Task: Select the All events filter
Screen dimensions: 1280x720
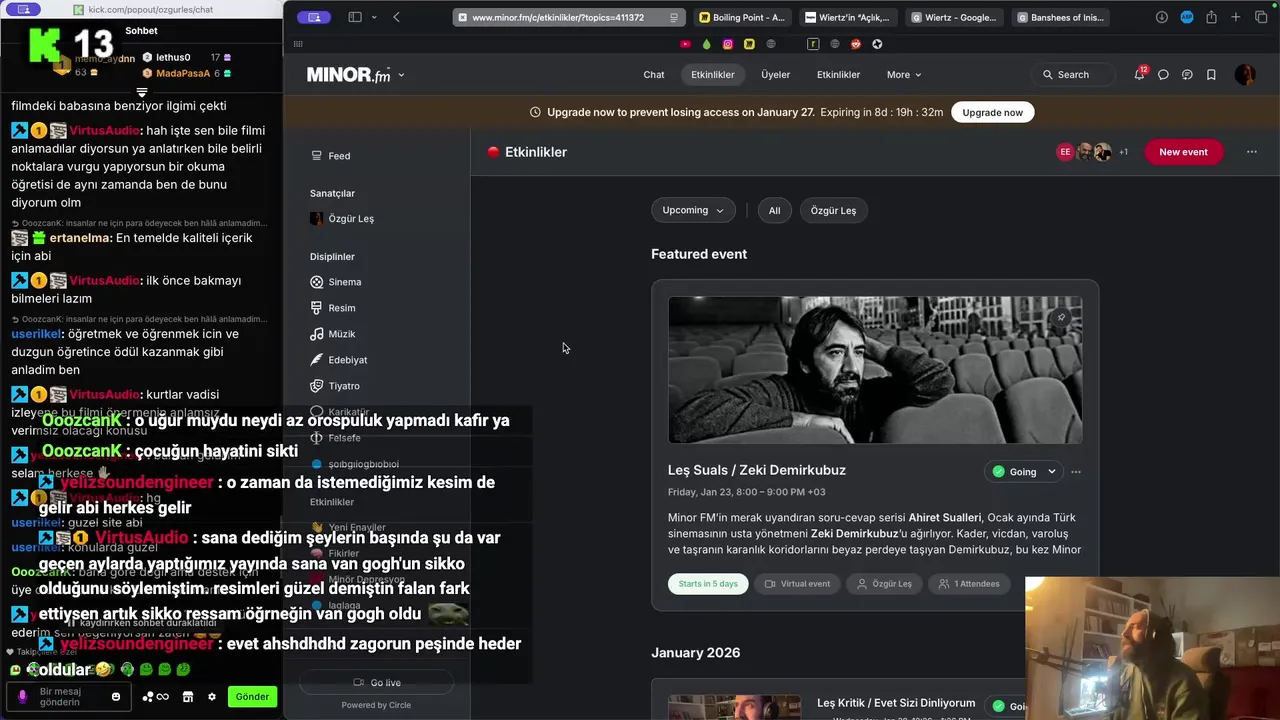Action: pyautogui.click(x=774, y=210)
